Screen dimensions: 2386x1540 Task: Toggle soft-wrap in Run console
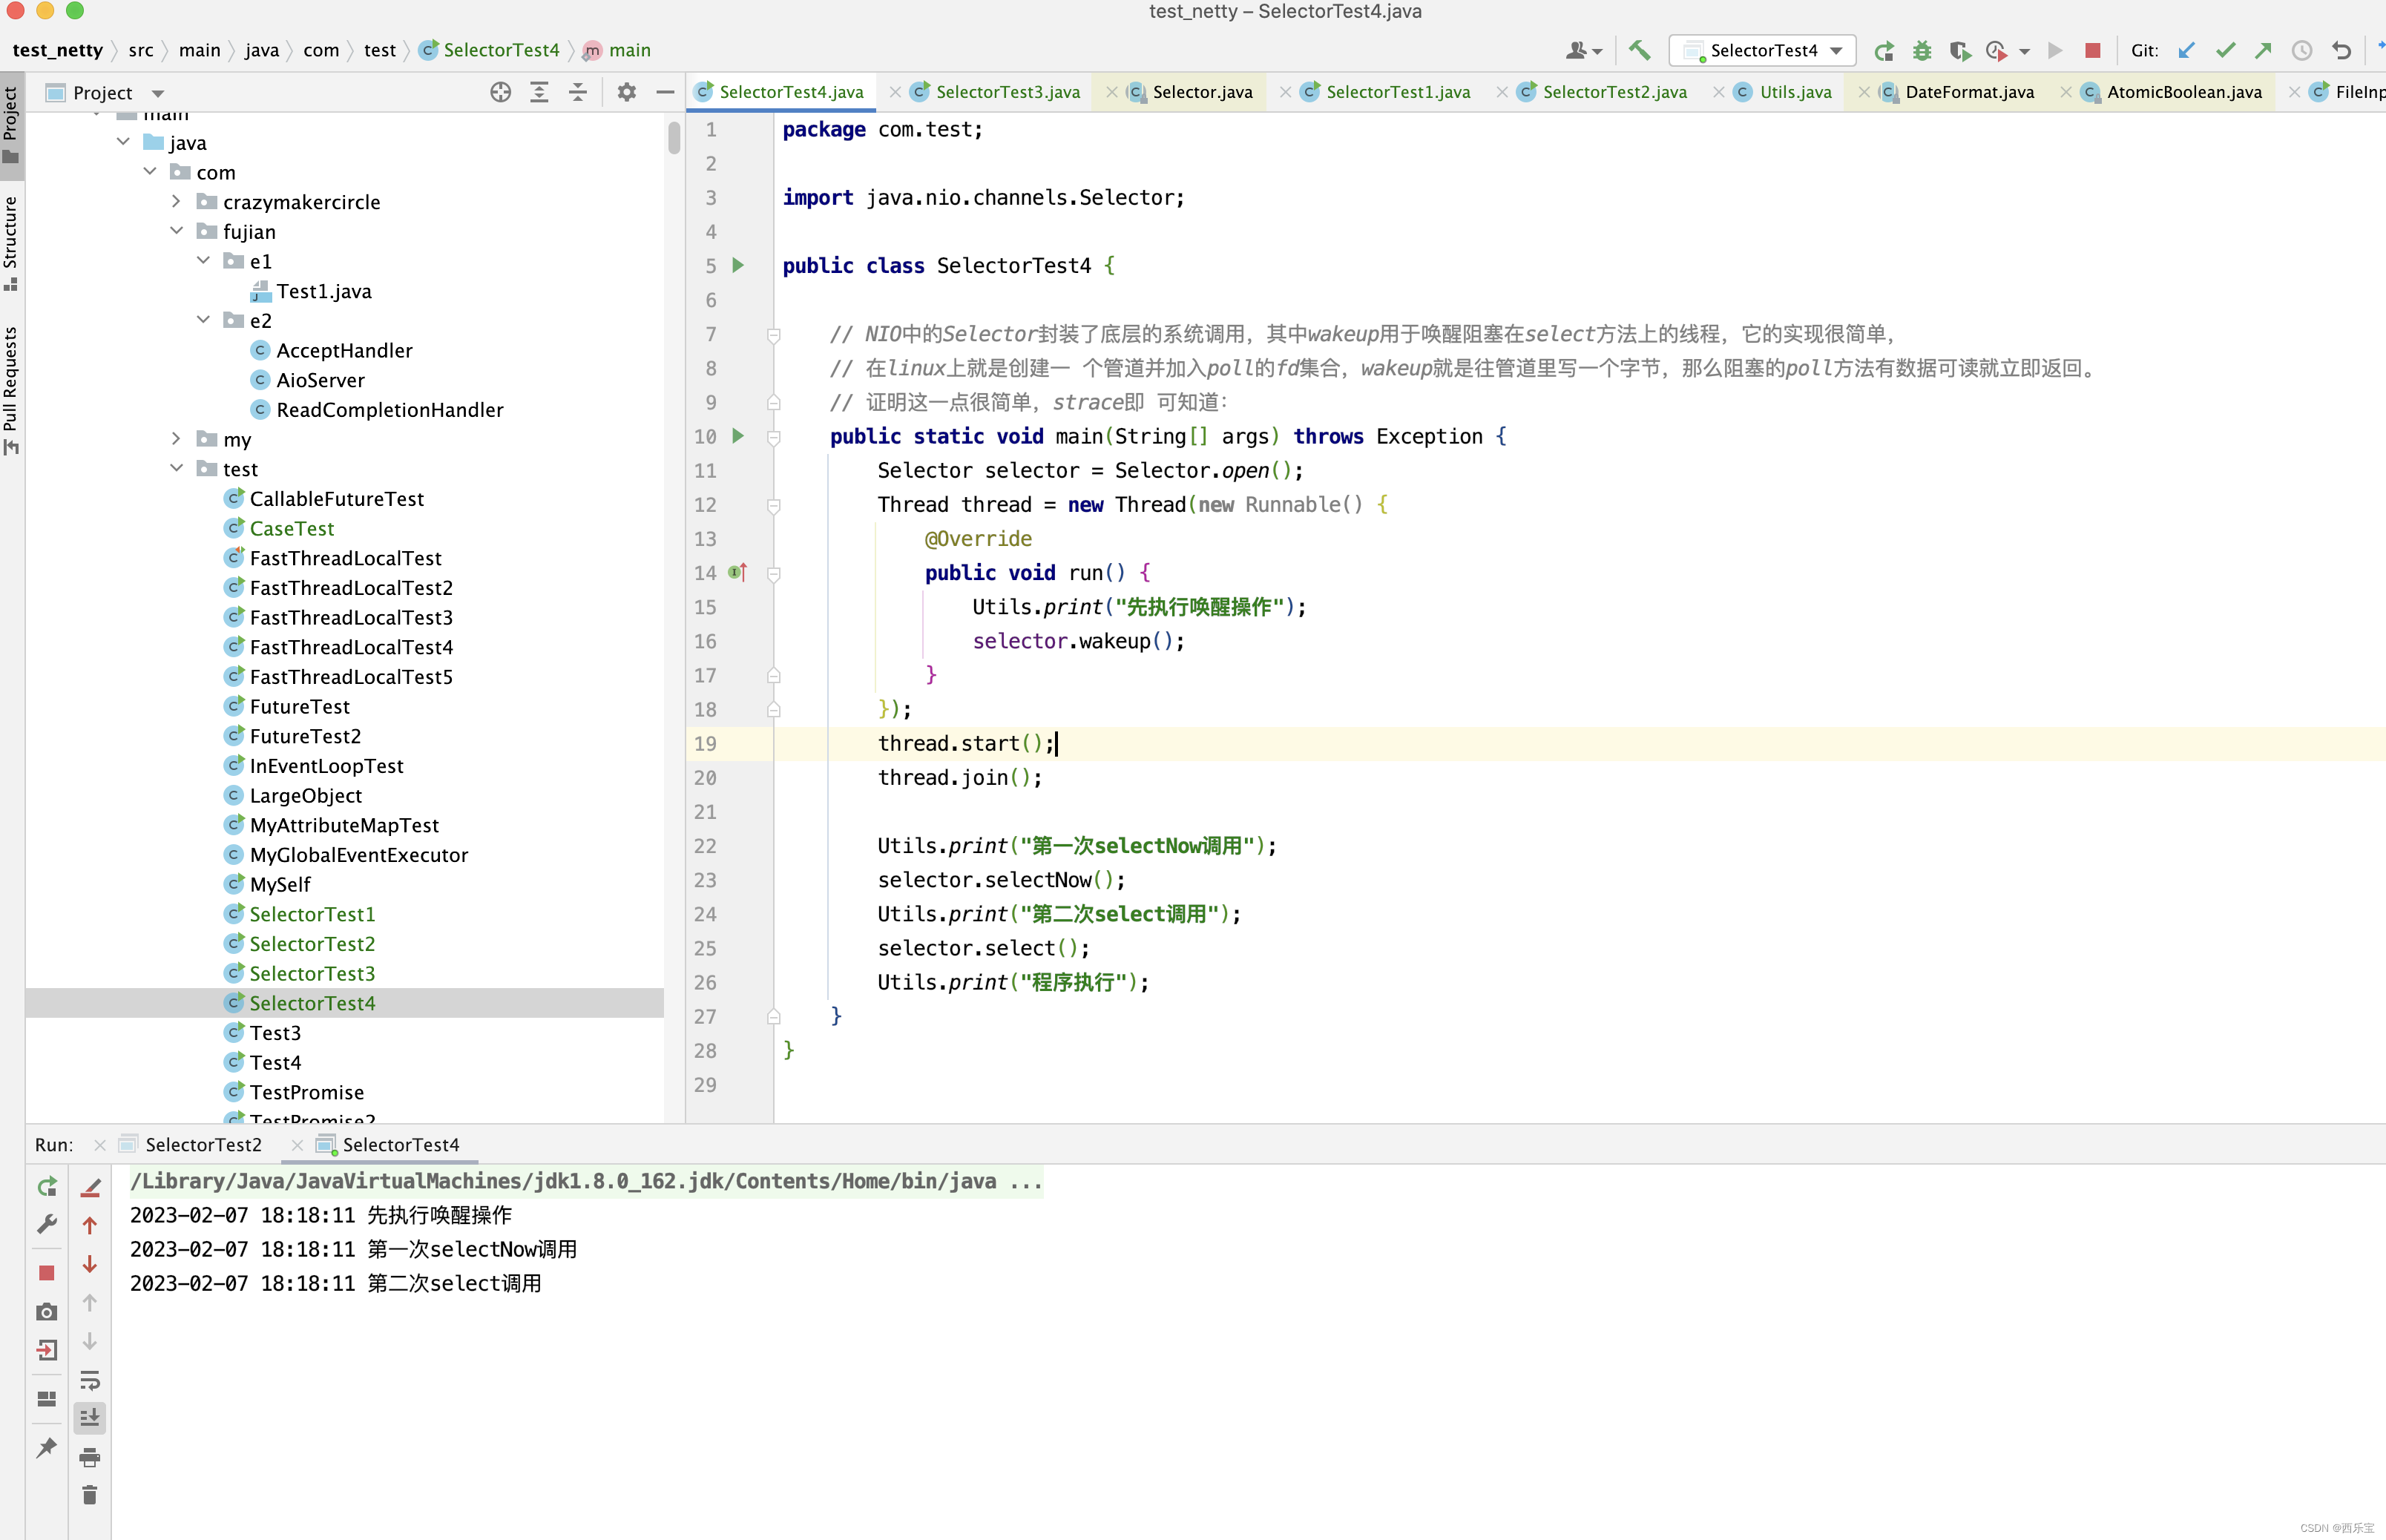coord(89,1380)
